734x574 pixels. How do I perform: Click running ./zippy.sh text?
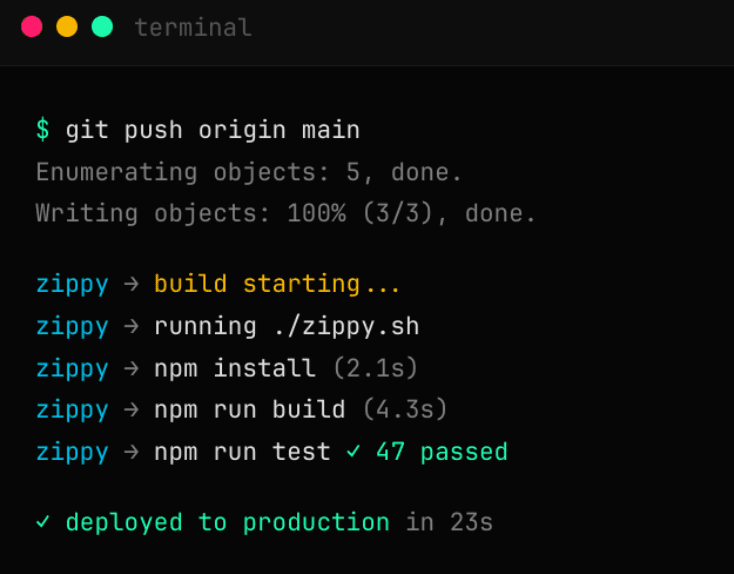(286, 326)
